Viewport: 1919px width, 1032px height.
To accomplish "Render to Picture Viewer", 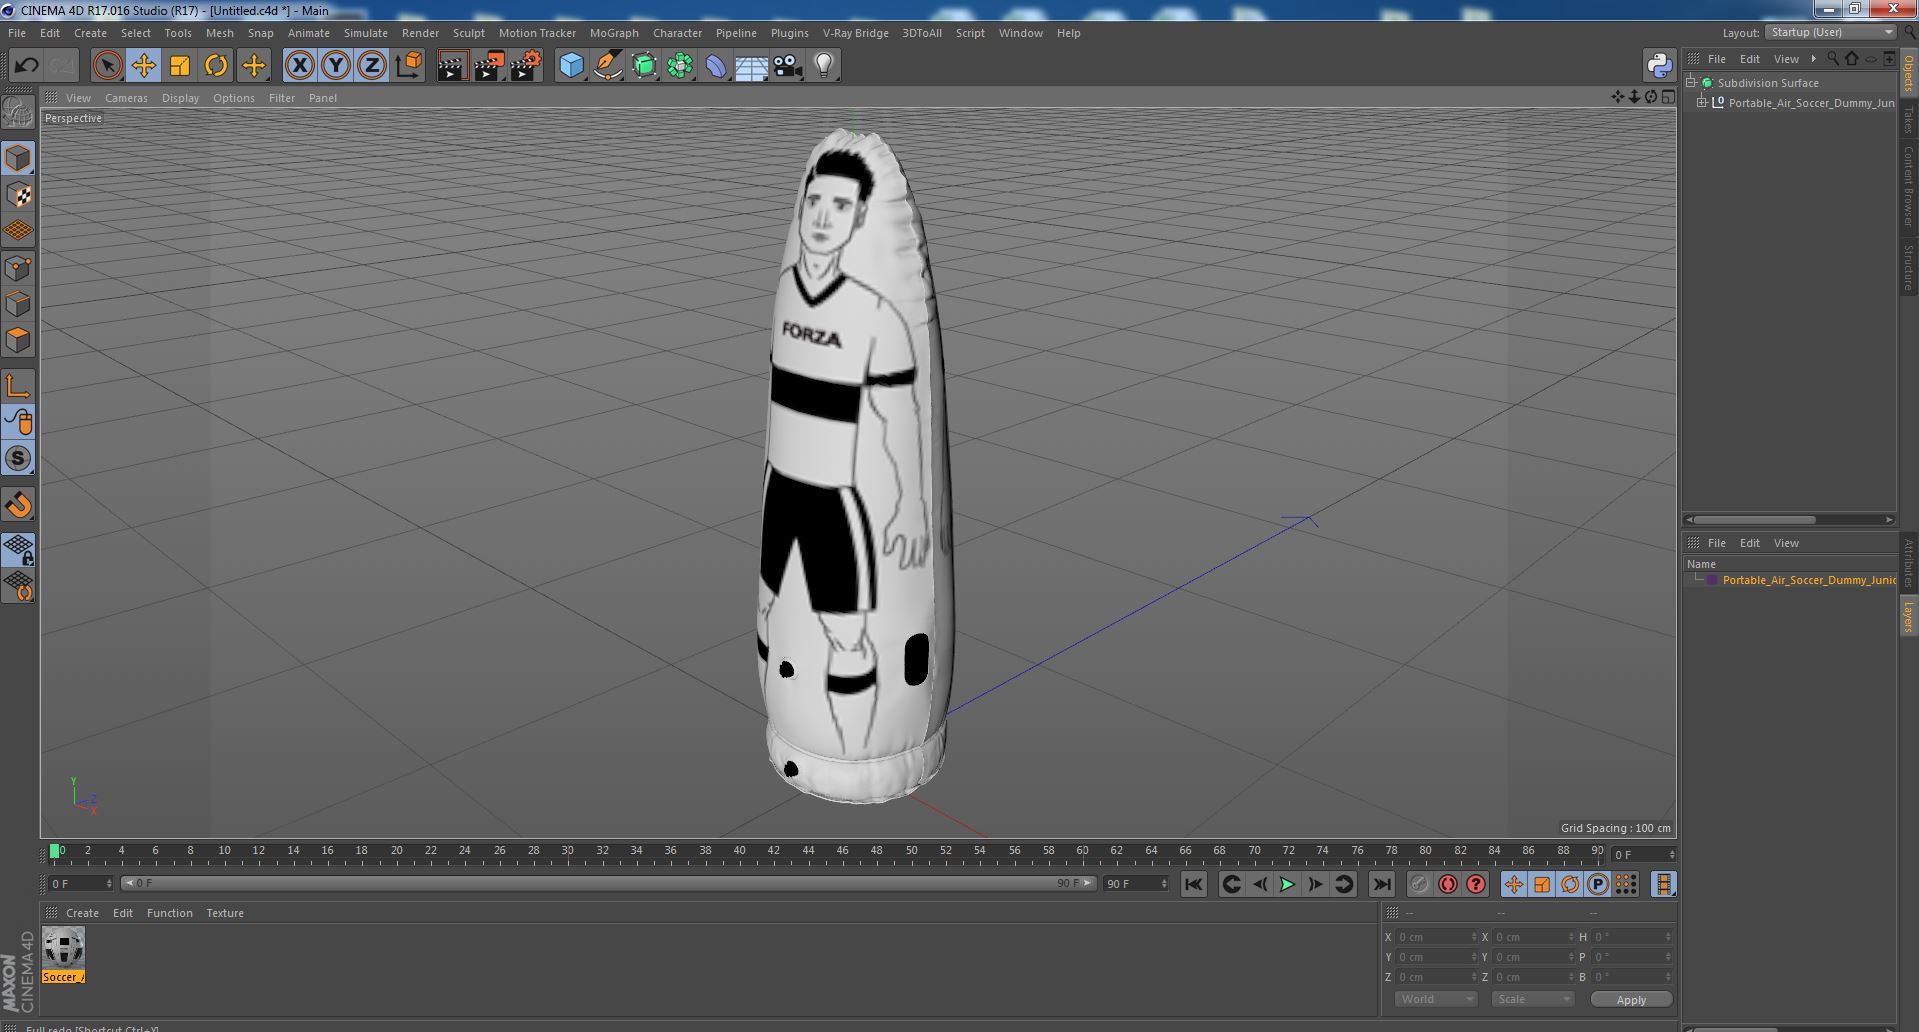I will (489, 66).
